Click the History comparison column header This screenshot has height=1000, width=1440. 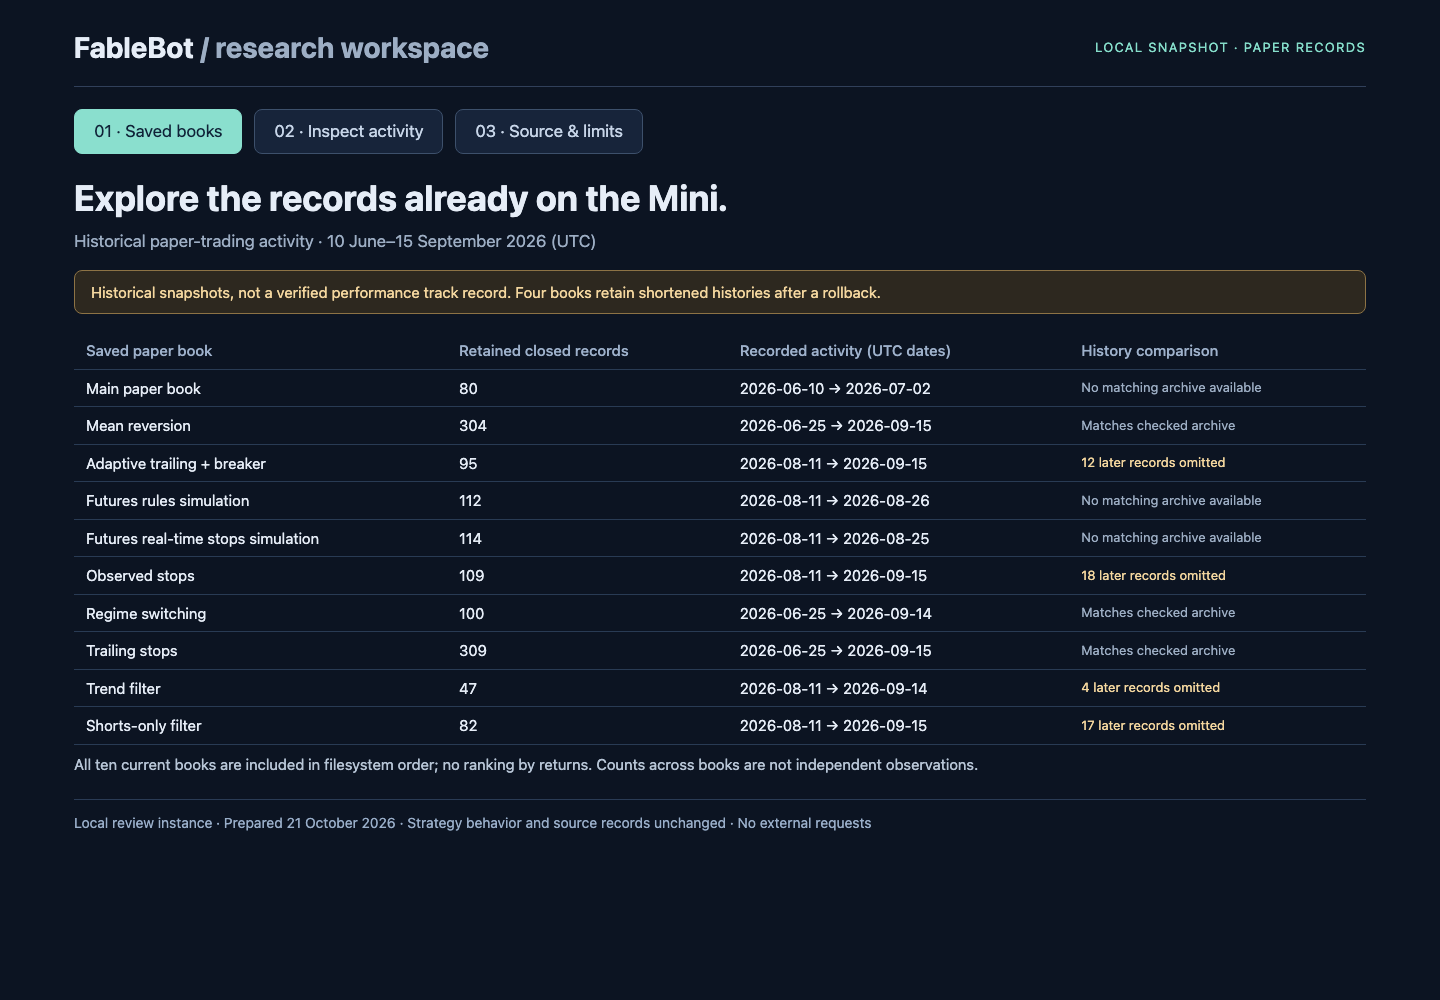1149,351
